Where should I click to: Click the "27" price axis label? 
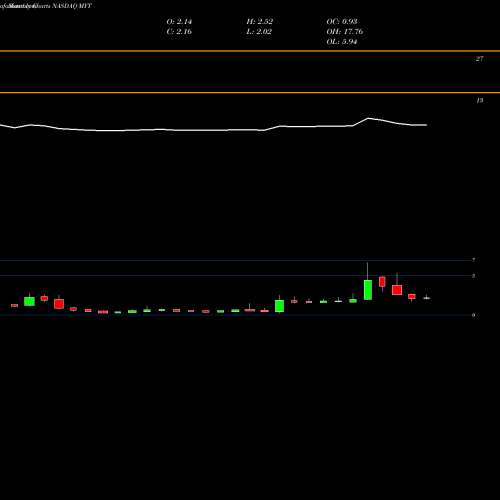[479, 59]
